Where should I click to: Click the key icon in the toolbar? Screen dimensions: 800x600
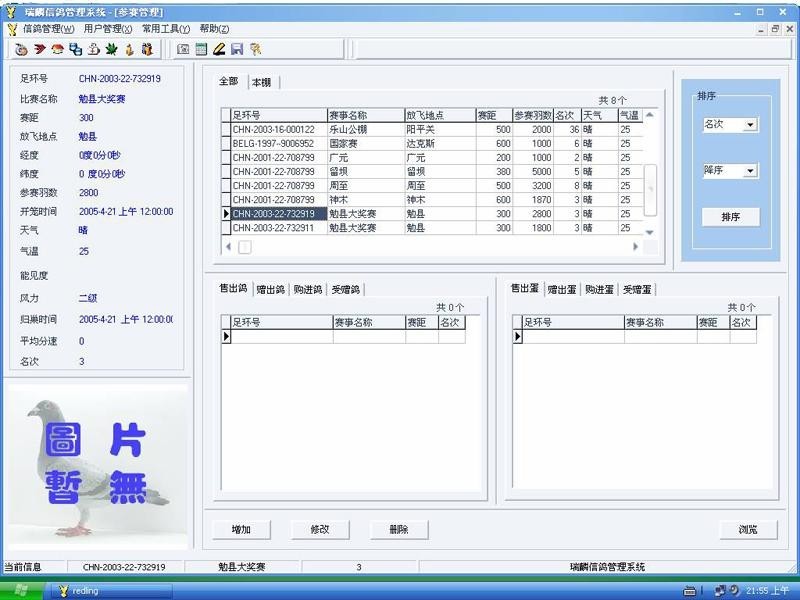(255, 48)
